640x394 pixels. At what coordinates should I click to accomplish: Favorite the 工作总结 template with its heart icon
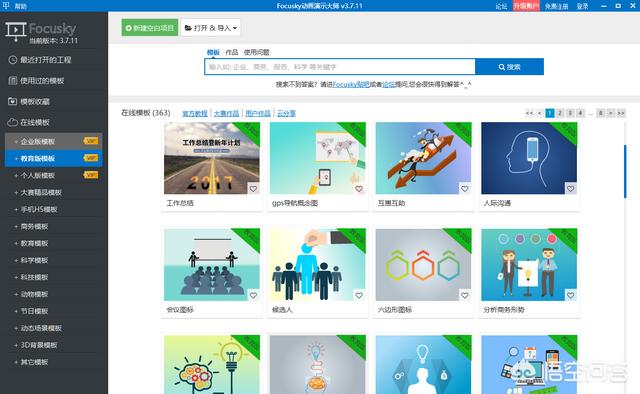pos(253,189)
